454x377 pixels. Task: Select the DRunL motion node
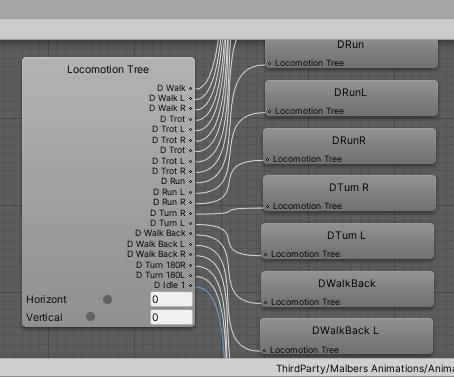point(351,98)
